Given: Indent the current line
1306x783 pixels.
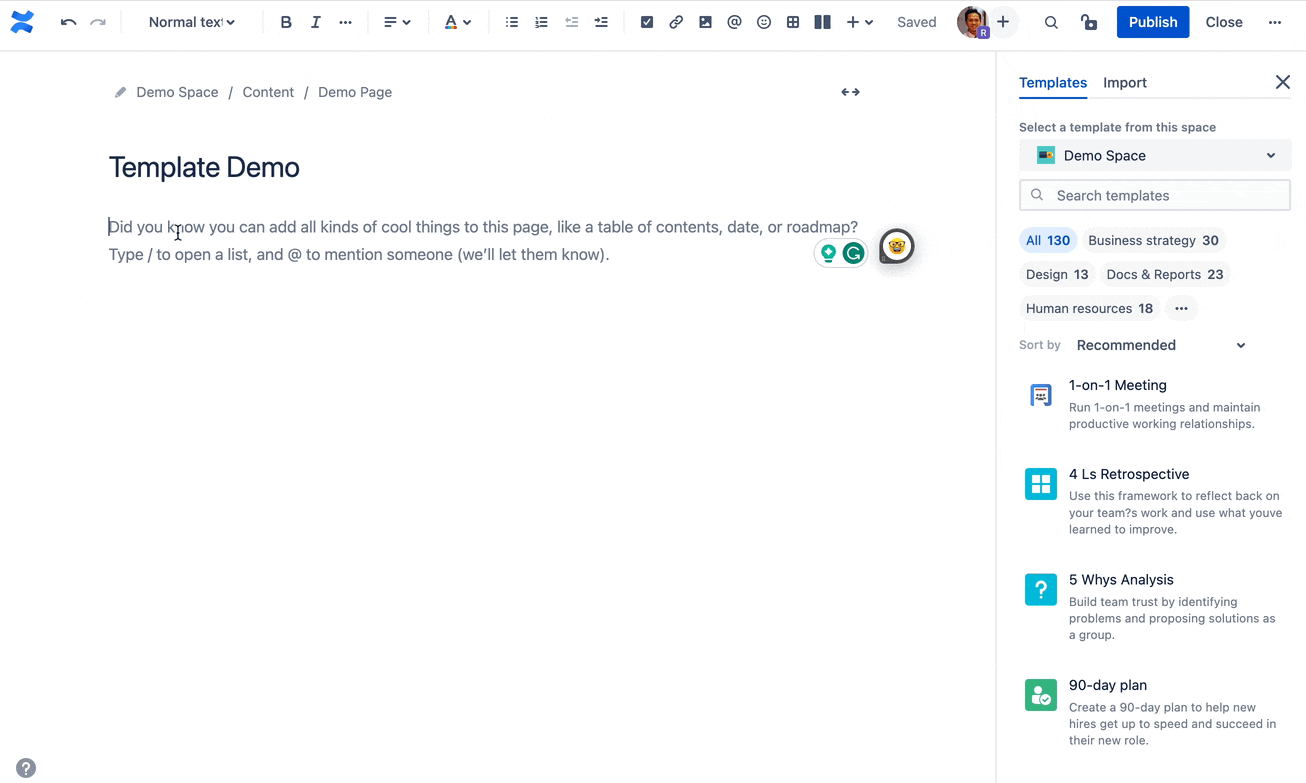Looking at the screenshot, I should 601,22.
